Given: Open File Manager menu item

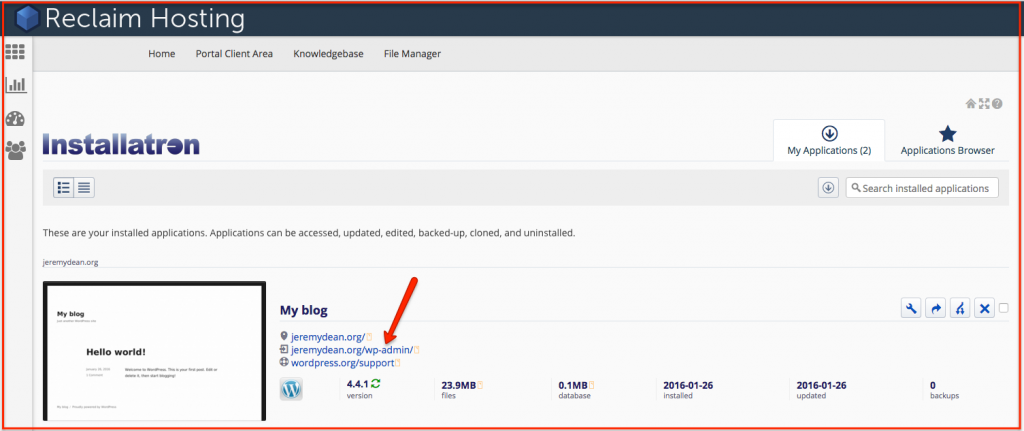Looking at the screenshot, I should coord(412,54).
